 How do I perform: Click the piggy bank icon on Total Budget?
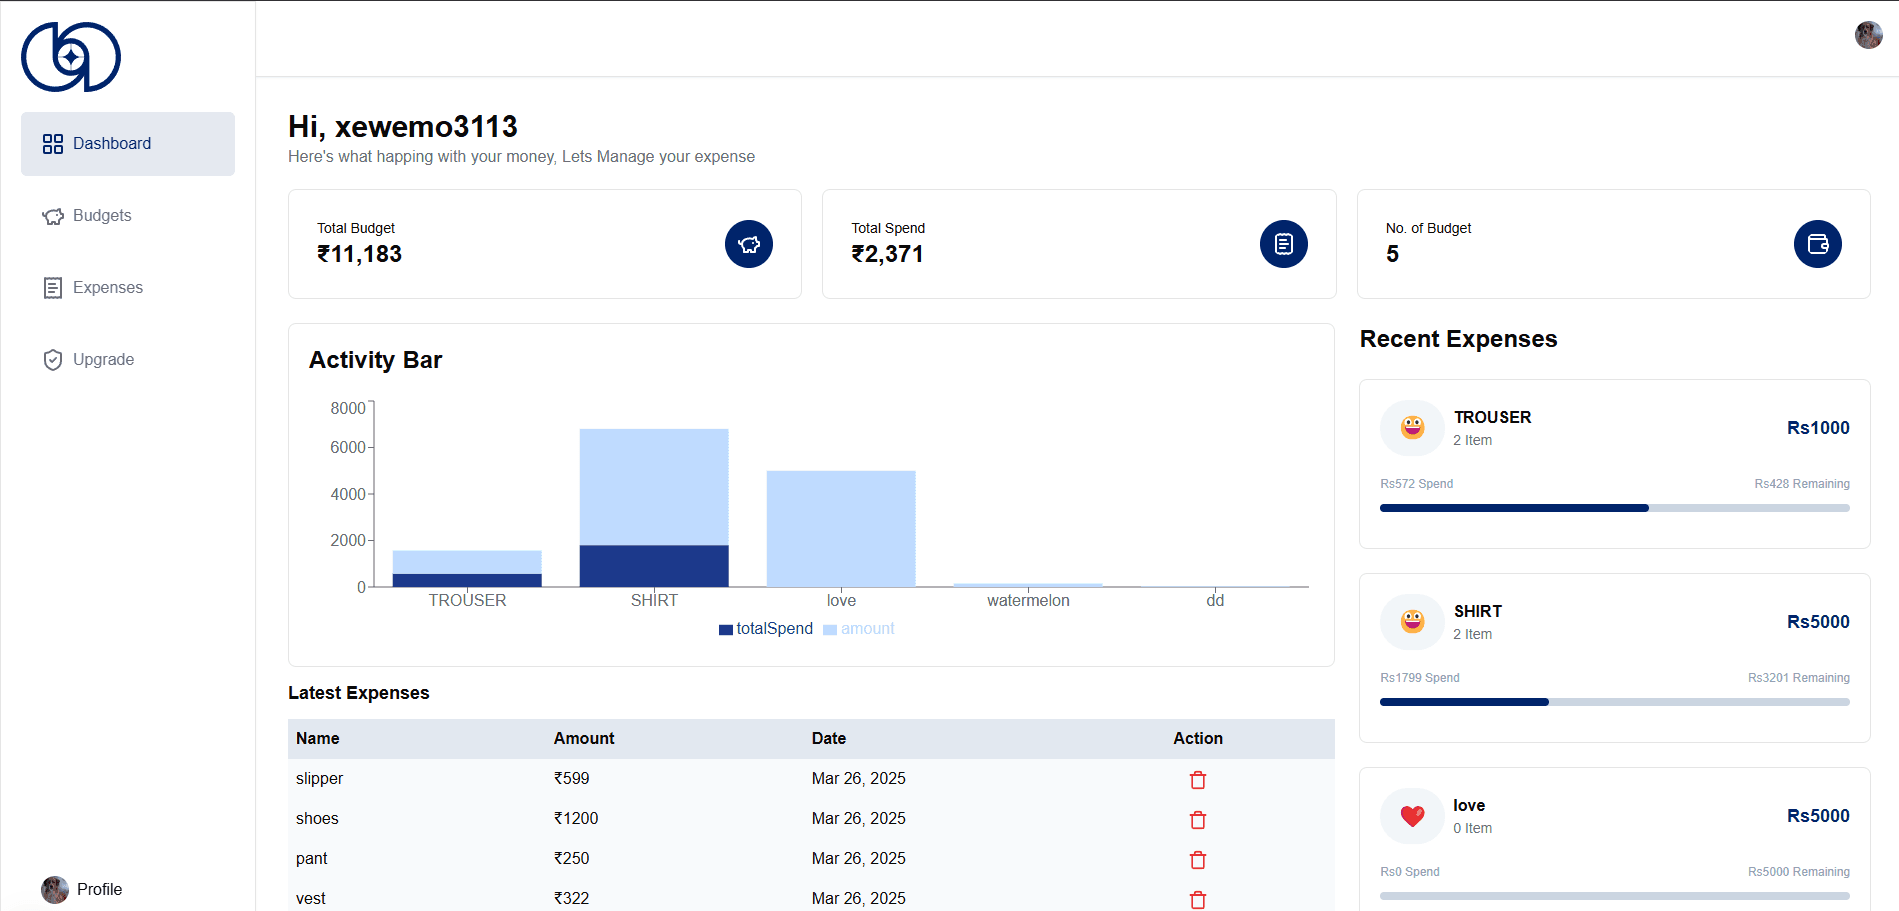[748, 244]
